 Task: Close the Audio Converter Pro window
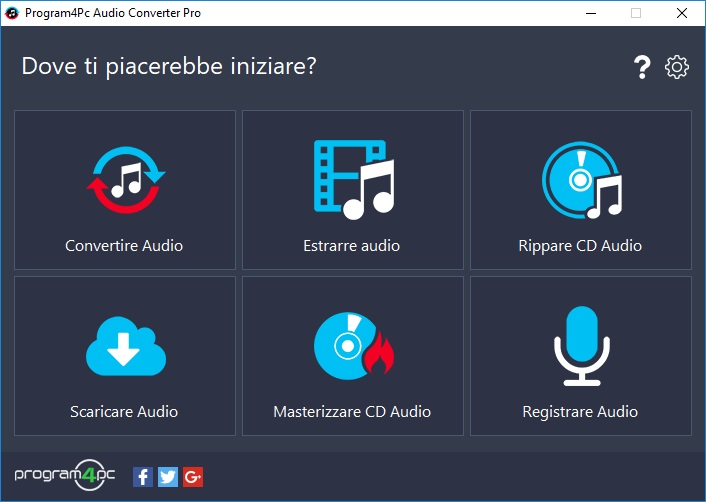682,13
